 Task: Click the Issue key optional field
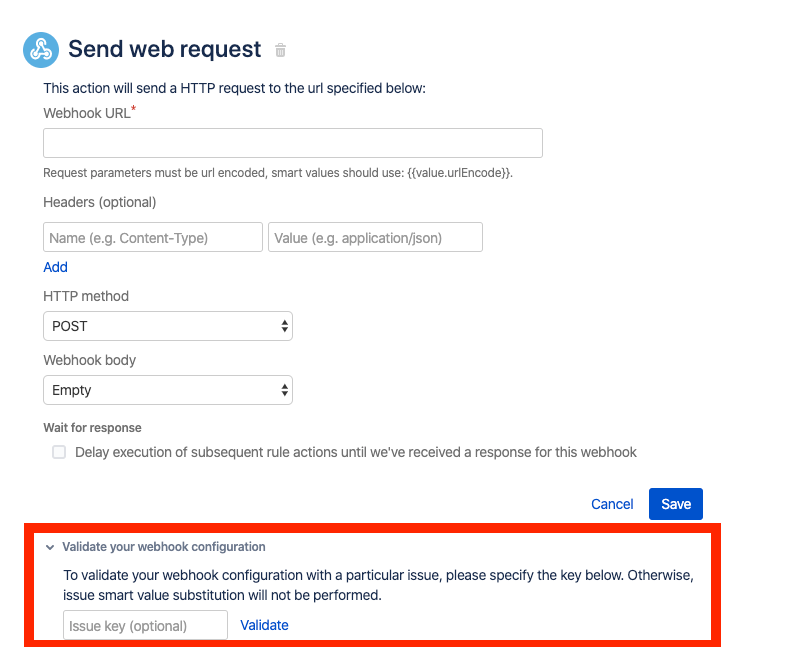145,625
